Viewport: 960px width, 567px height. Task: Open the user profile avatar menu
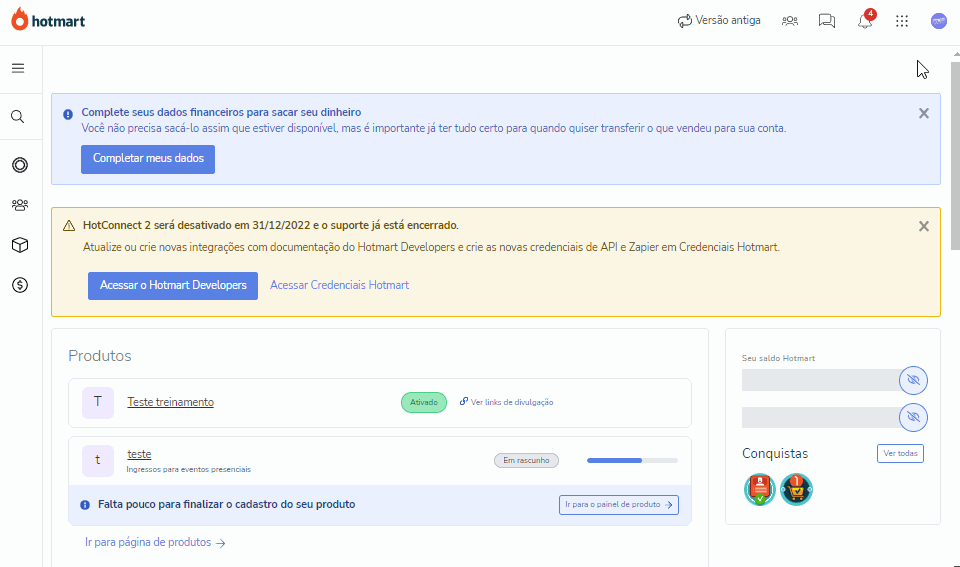pyautogui.click(x=939, y=21)
